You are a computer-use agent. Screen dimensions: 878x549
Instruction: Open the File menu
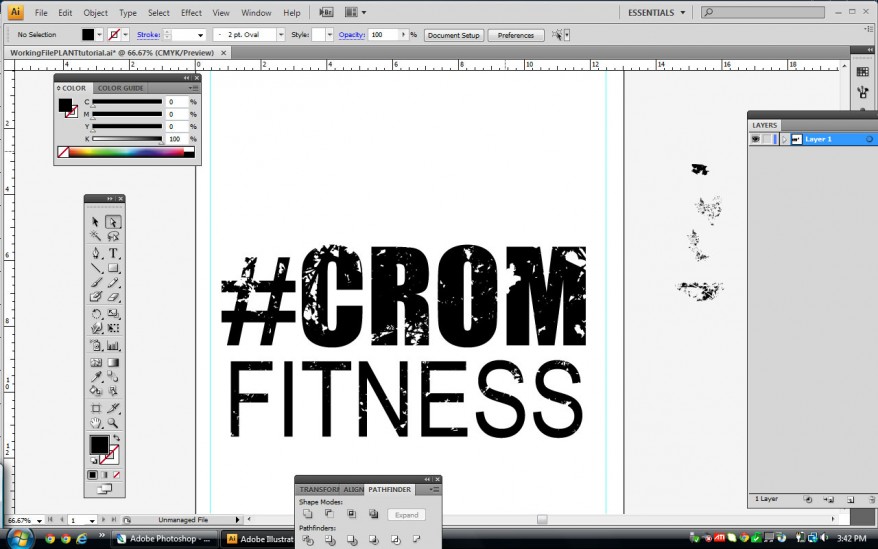pyautogui.click(x=41, y=12)
